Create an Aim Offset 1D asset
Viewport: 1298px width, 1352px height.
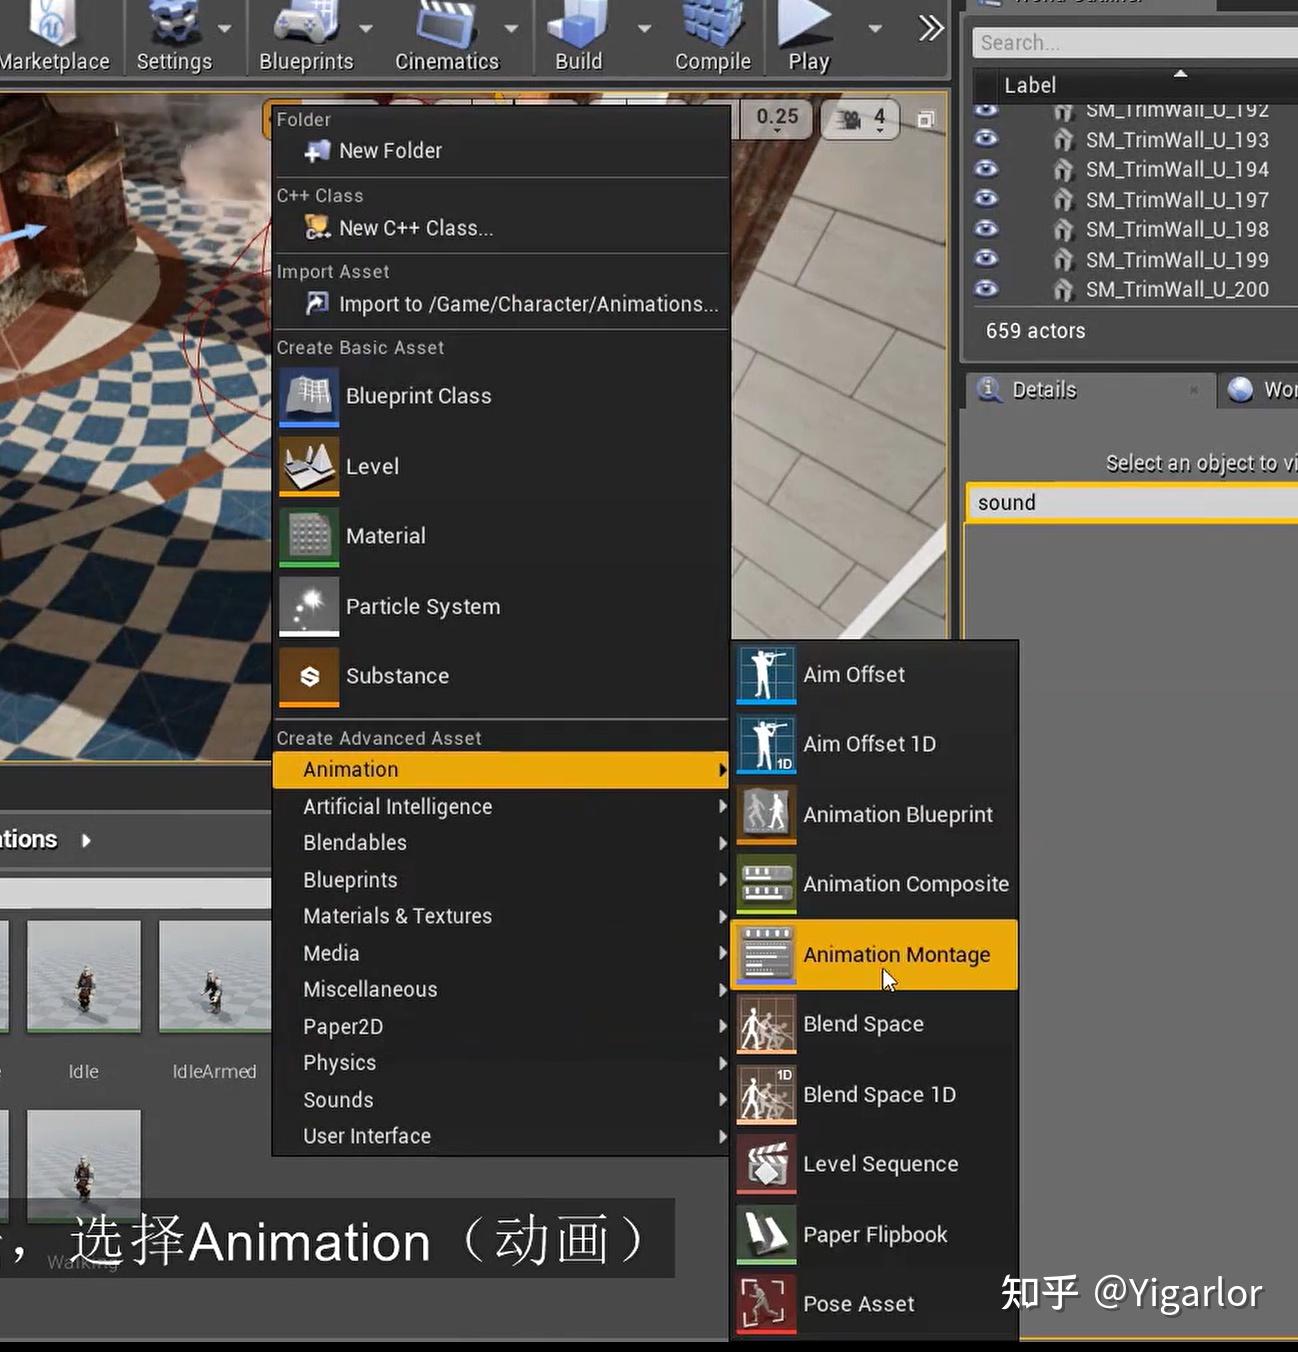[x=875, y=744]
